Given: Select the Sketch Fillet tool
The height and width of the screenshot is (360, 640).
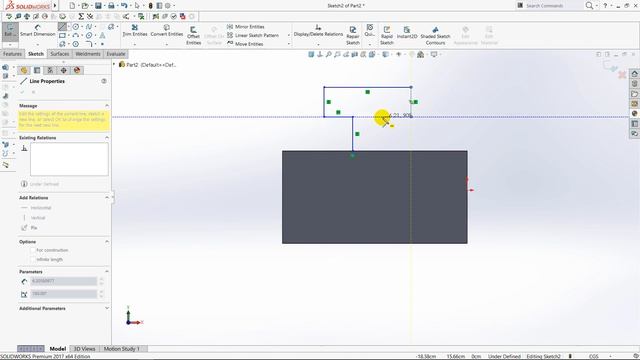Looking at the screenshot, I should (x=89, y=44).
